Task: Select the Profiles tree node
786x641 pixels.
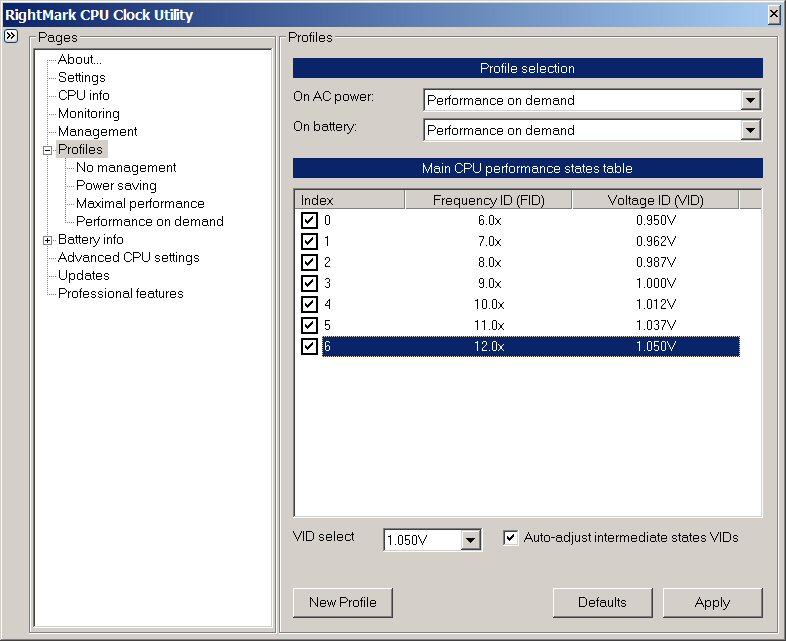Action: [80, 149]
